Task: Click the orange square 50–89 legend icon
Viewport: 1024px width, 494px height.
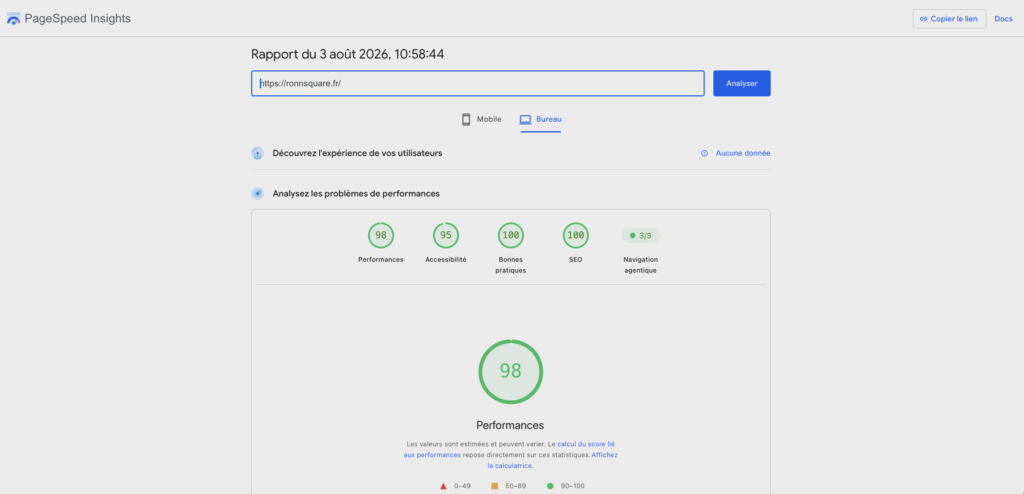Action: pos(494,486)
